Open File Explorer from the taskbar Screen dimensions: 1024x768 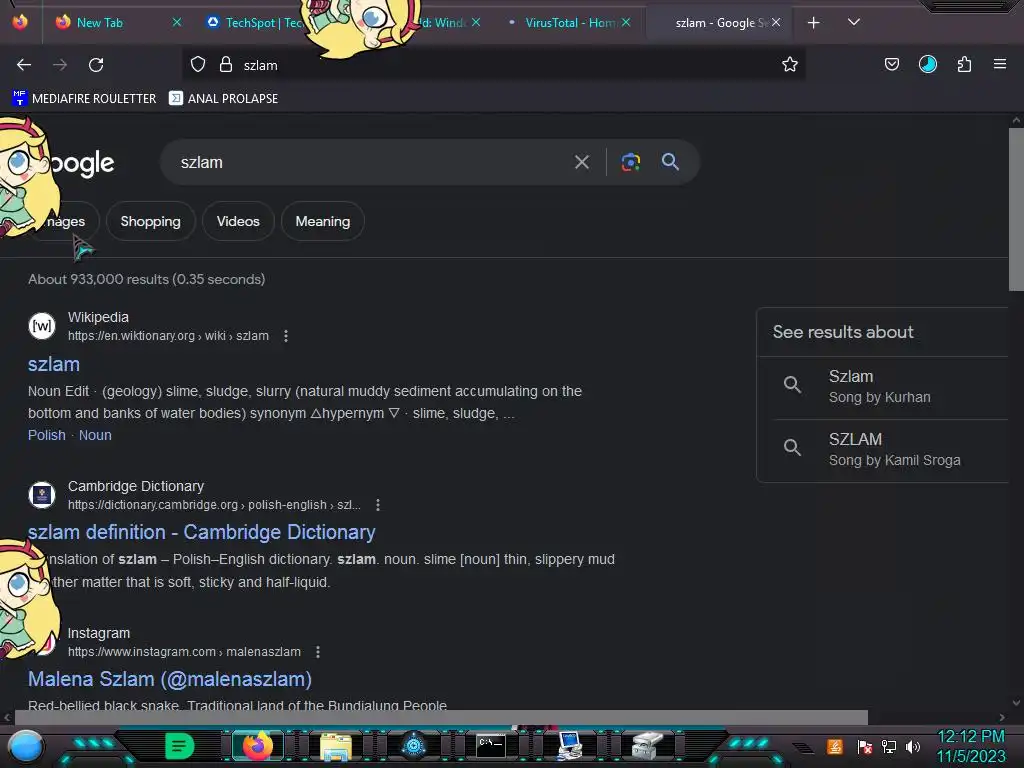point(336,746)
